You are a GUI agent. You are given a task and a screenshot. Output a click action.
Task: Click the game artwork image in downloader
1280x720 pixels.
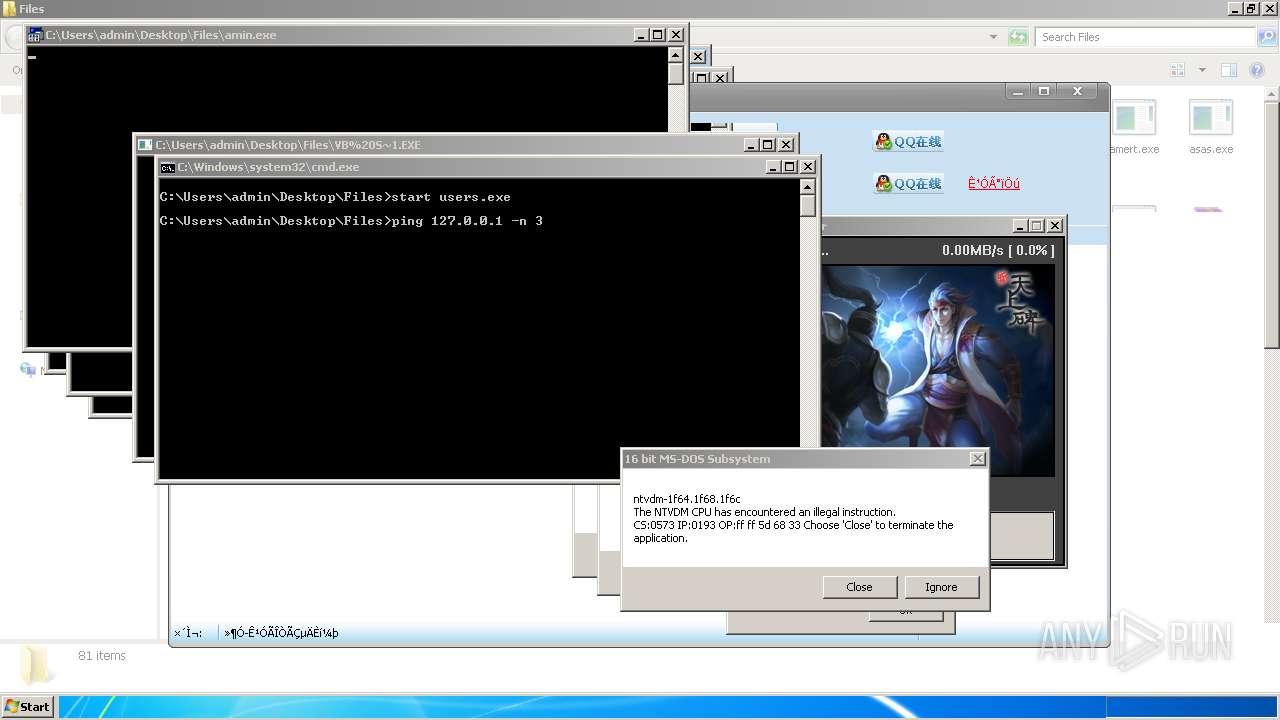point(938,371)
